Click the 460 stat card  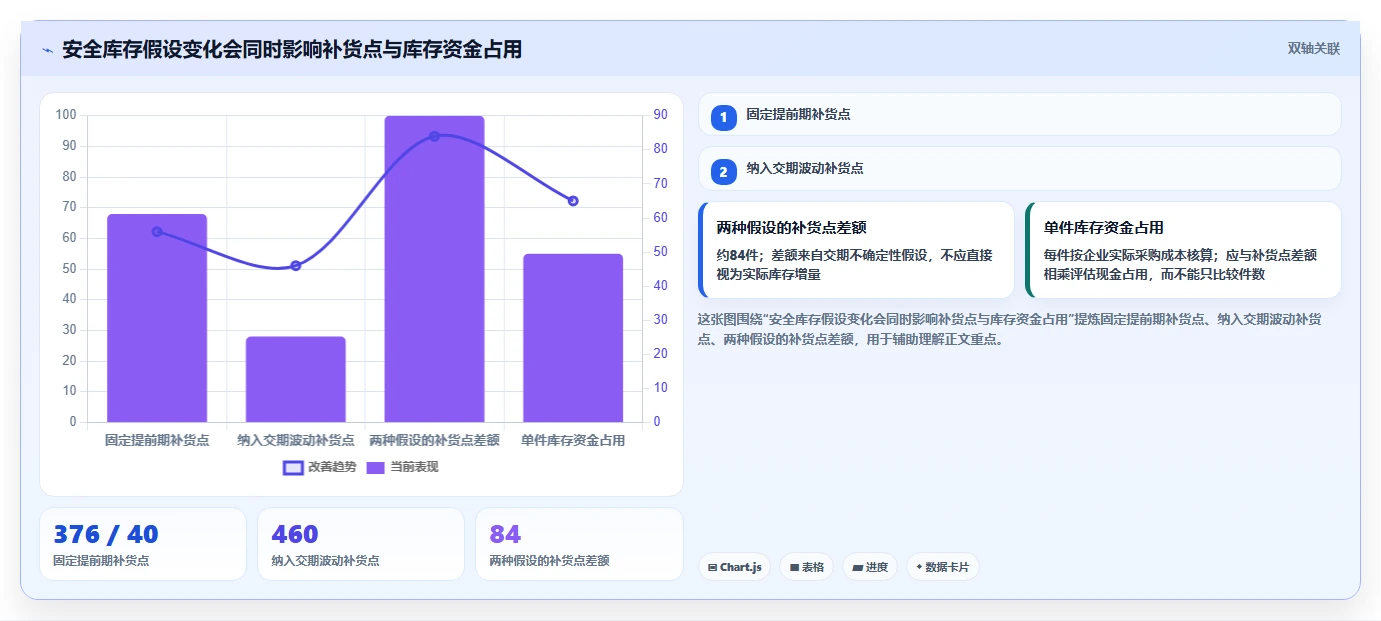point(361,544)
